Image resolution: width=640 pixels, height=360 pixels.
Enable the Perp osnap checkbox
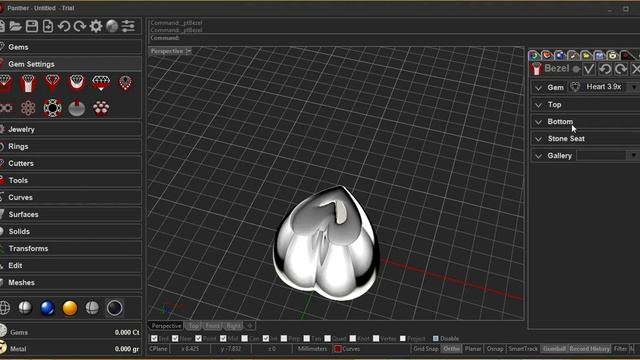click(x=284, y=338)
